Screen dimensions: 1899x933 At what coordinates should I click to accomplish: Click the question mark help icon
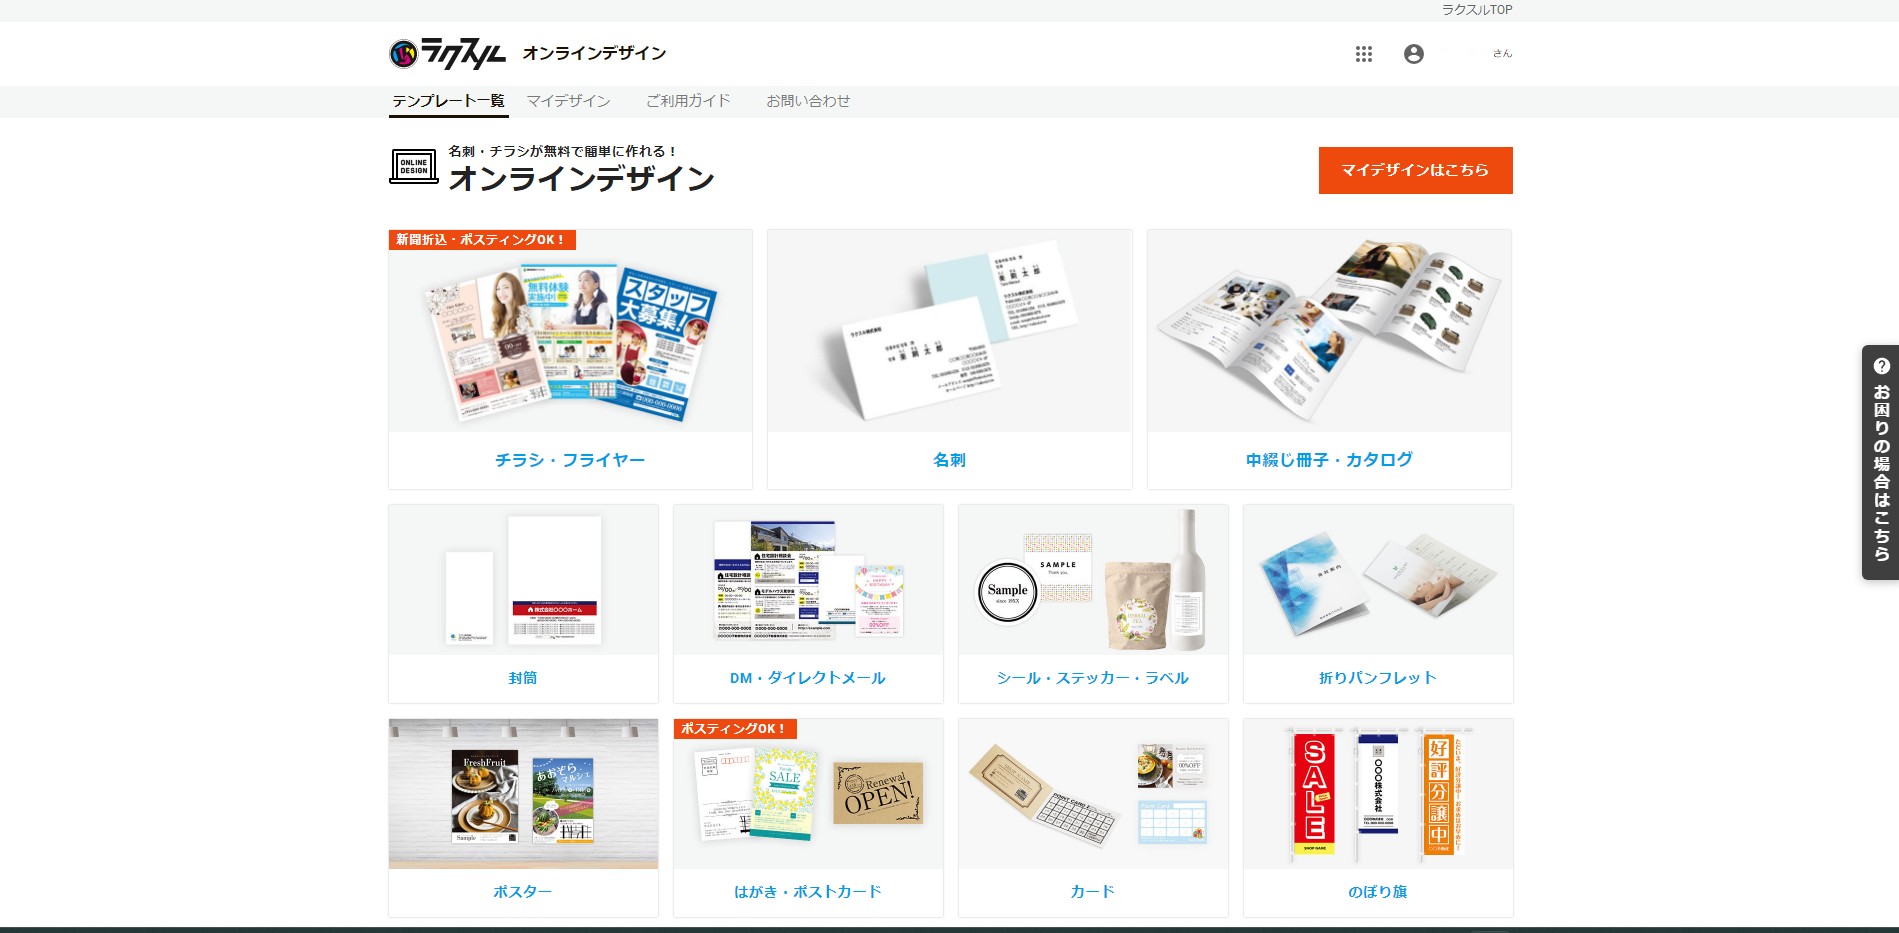click(x=1881, y=366)
